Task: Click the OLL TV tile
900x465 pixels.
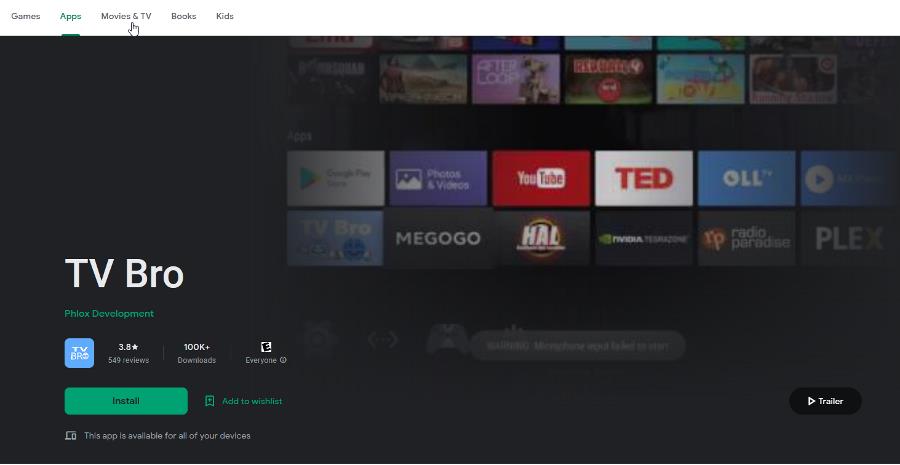Action: coord(747,178)
